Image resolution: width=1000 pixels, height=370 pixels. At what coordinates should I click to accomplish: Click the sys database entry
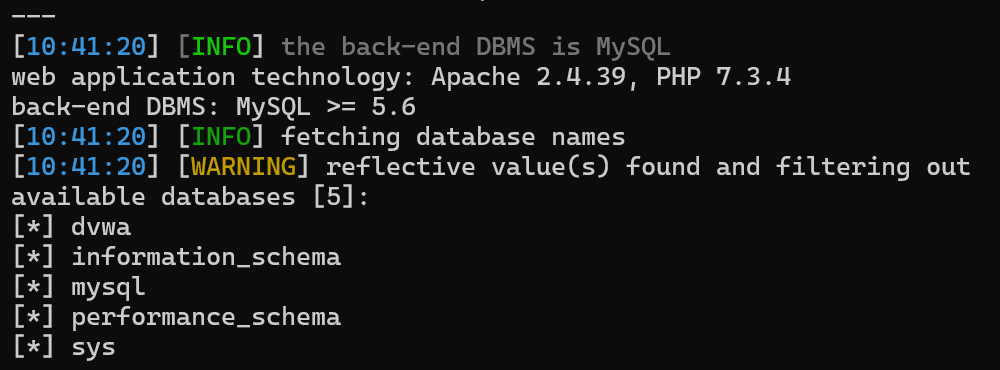click(x=93, y=348)
